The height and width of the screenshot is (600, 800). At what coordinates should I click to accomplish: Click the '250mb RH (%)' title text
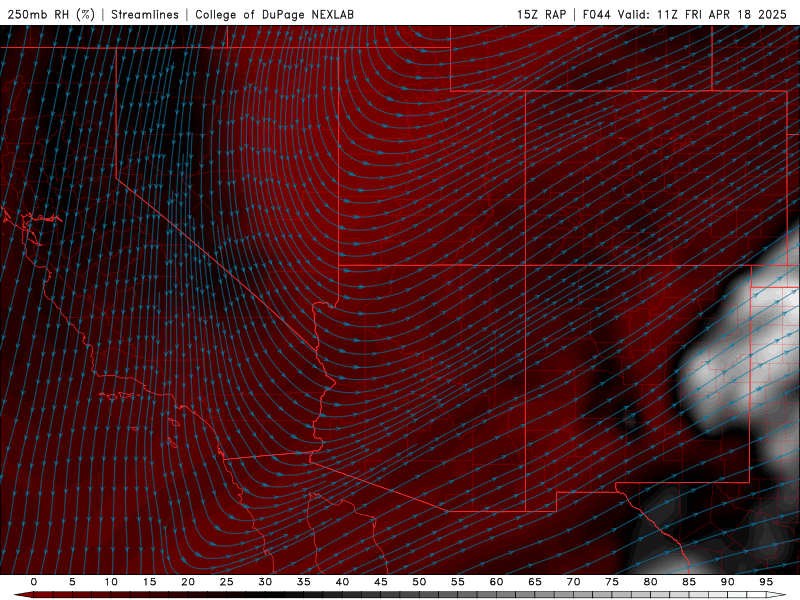pos(51,14)
